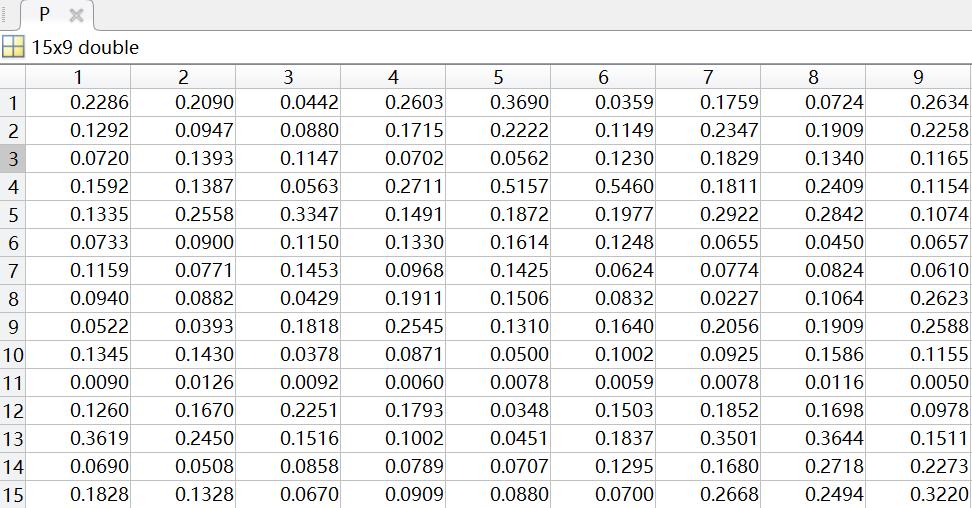Close the P variable tab

[x=76, y=16]
